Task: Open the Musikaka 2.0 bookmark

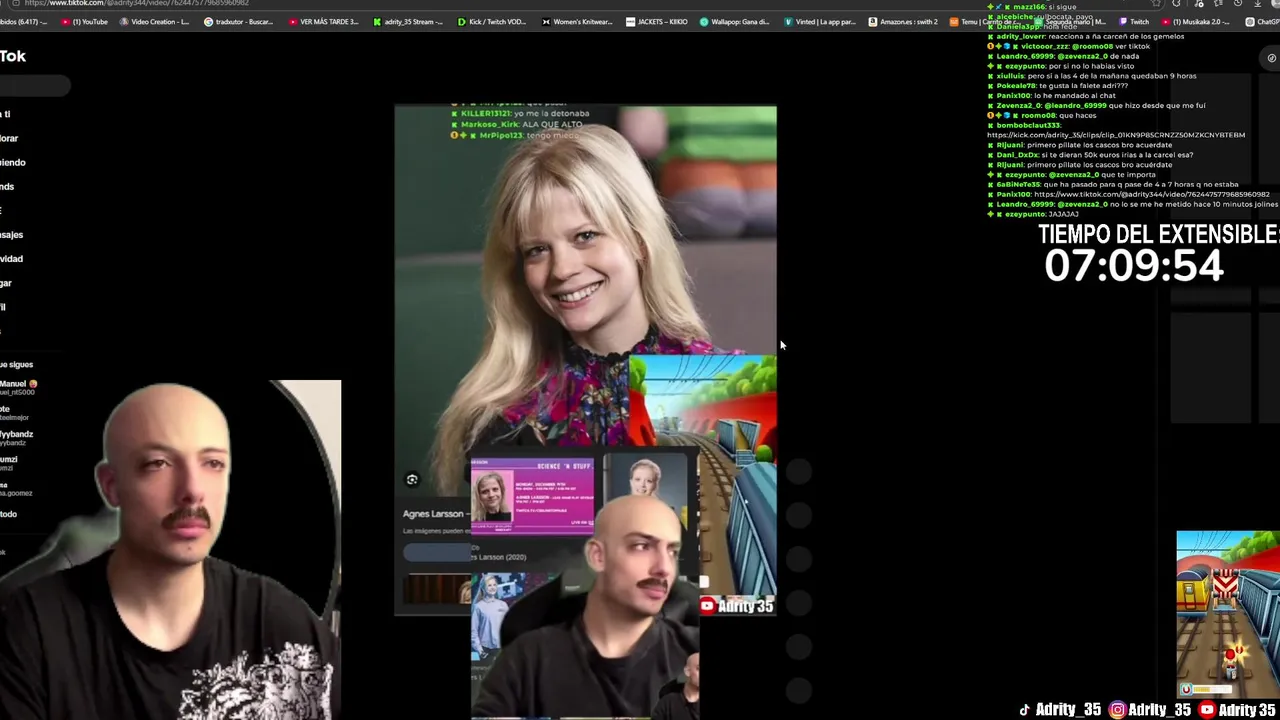Action: [1198, 22]
